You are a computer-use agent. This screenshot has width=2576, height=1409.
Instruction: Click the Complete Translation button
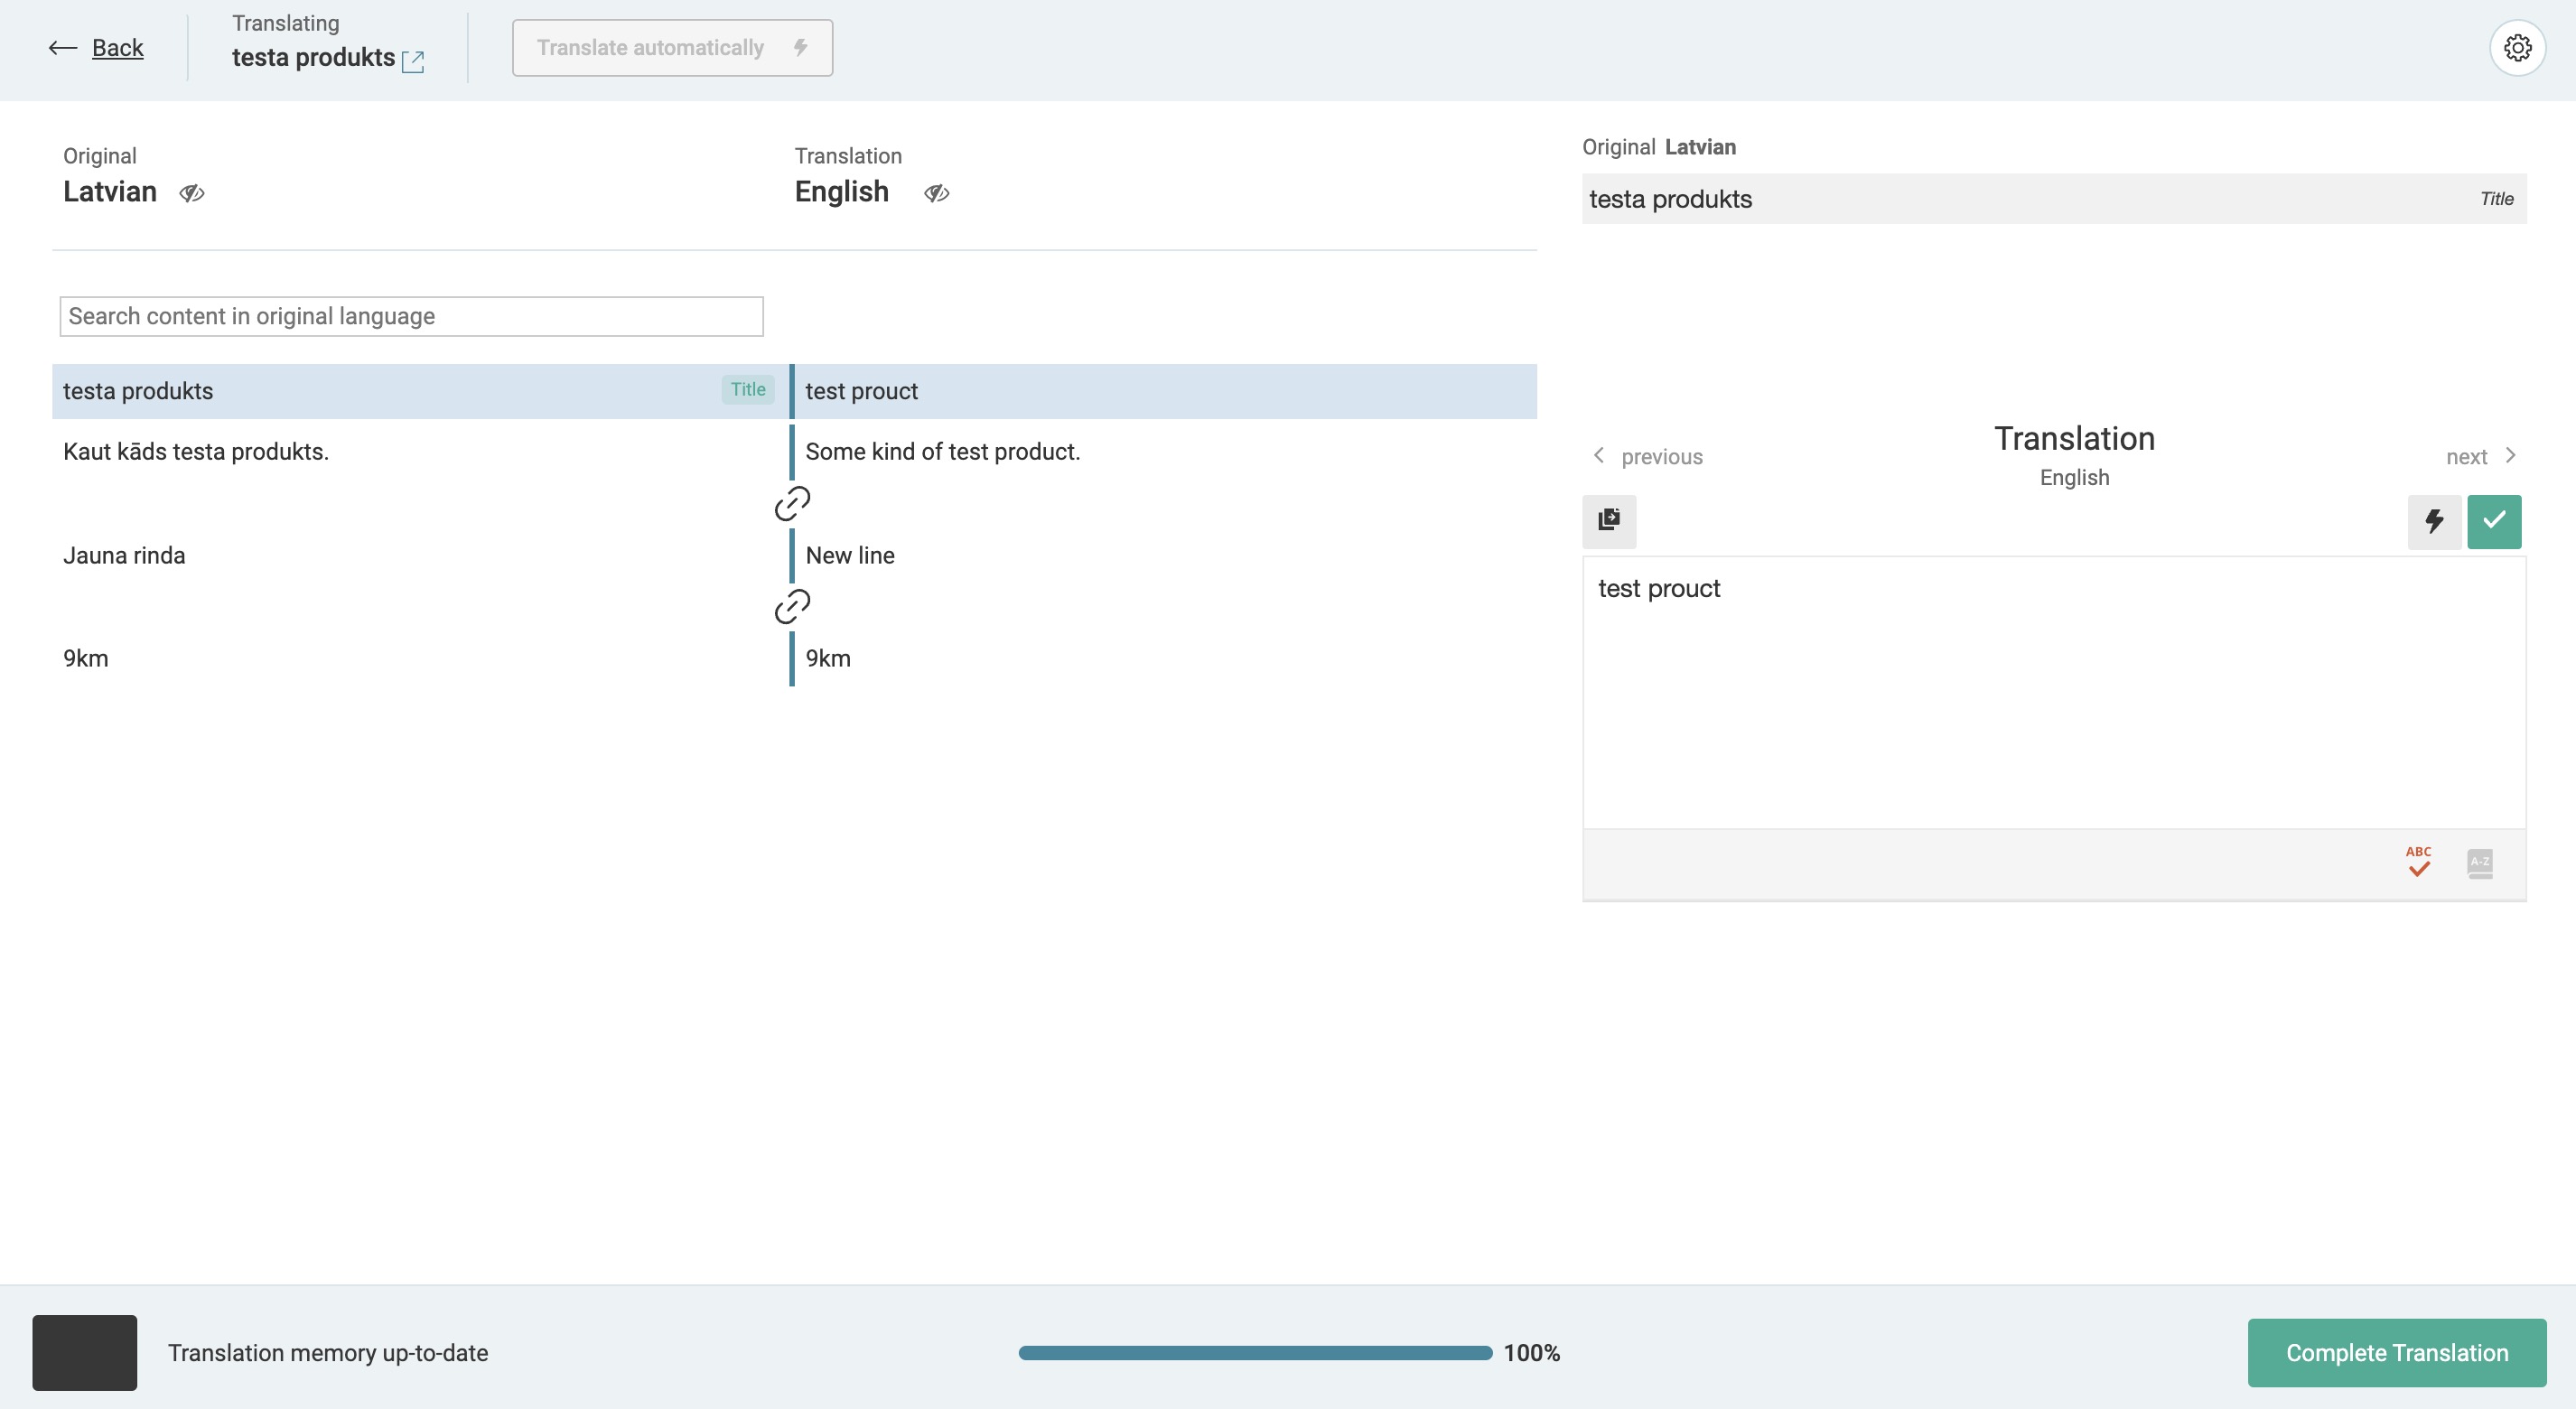[2396, 1352]
